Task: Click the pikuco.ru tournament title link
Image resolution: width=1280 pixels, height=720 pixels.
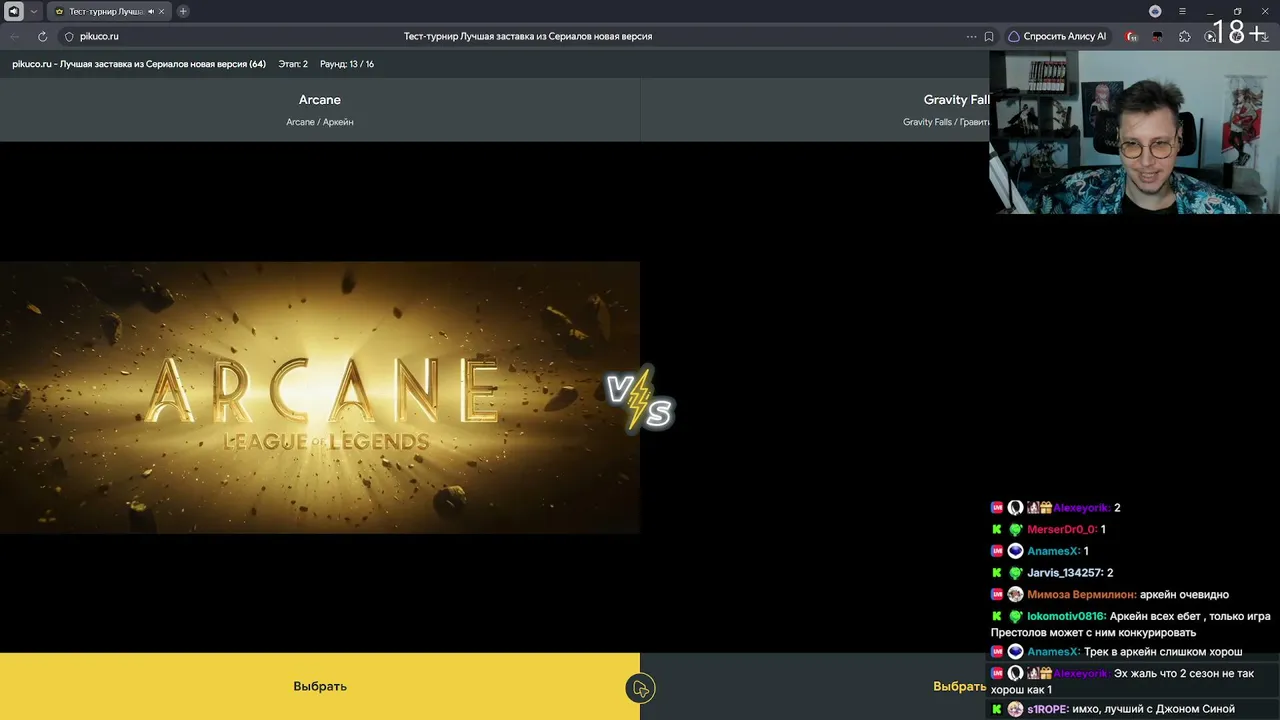Action: (x=139, y=64)
